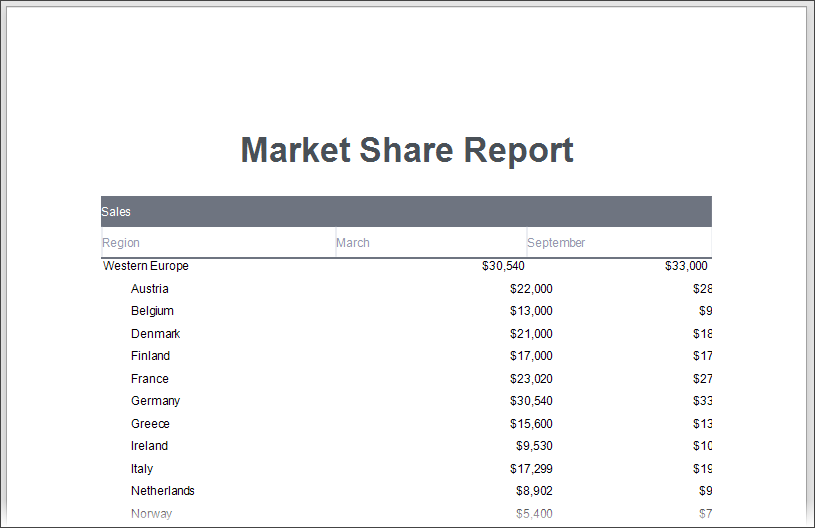Image resolution: width=815 pixels, height=528 pixels.
Task: Click the Austria row label
Action: pos(152,289)
